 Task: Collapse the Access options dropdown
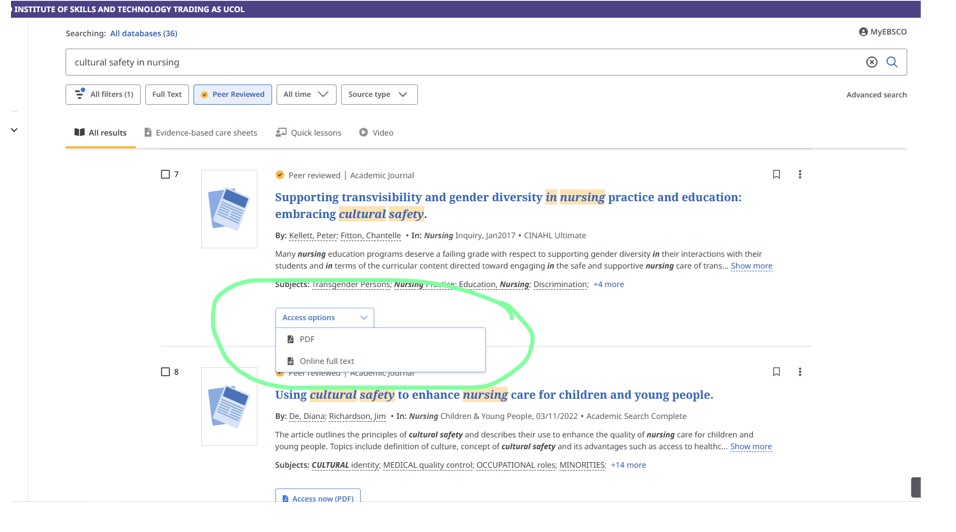(324, 318)
